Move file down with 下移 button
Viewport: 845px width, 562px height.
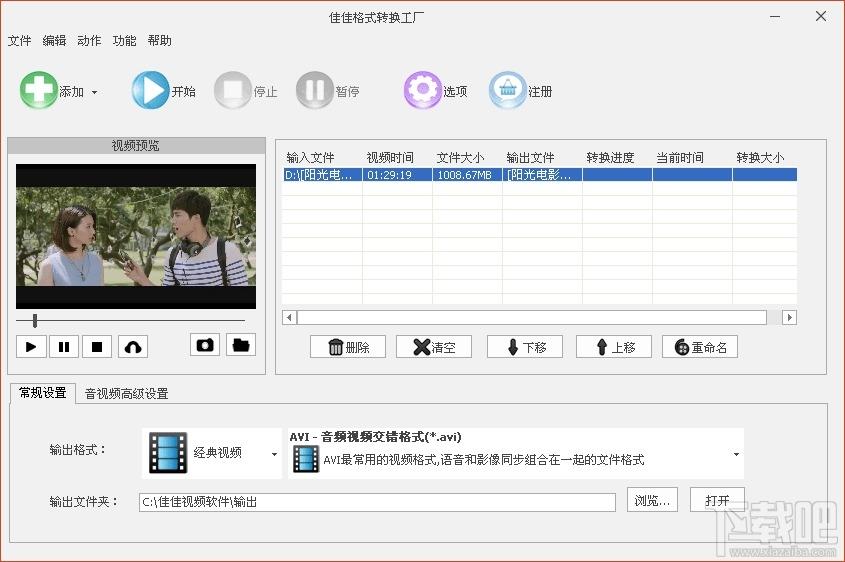525,347
